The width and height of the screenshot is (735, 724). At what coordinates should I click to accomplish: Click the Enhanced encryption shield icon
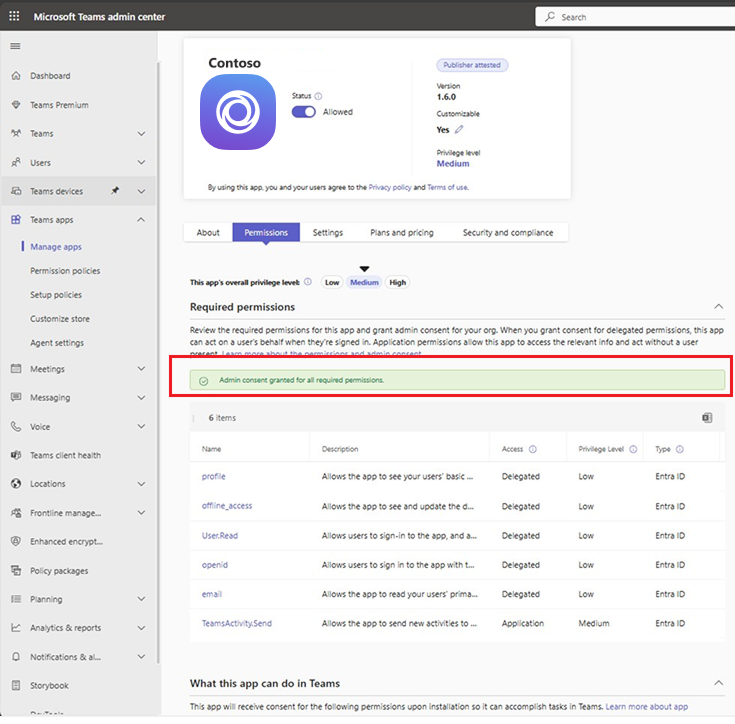pyautogui.click(x=16, y=541)
